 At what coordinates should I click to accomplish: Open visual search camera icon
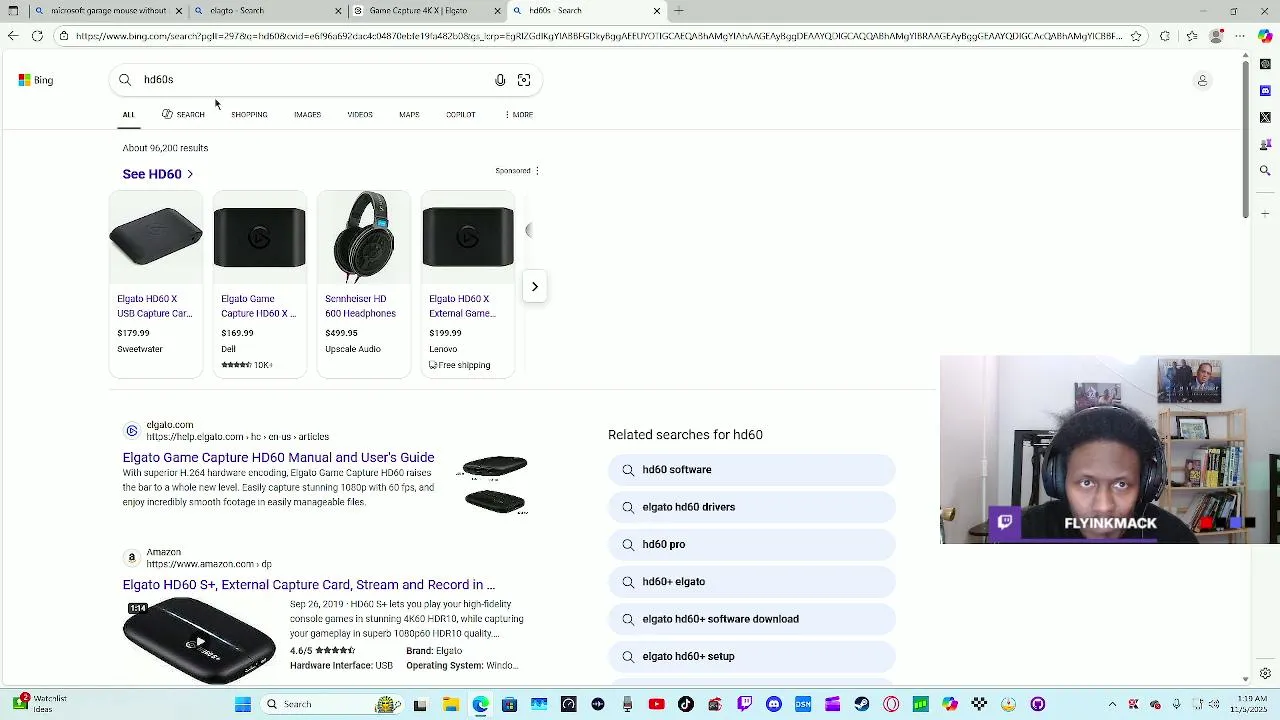coord(524,80)
